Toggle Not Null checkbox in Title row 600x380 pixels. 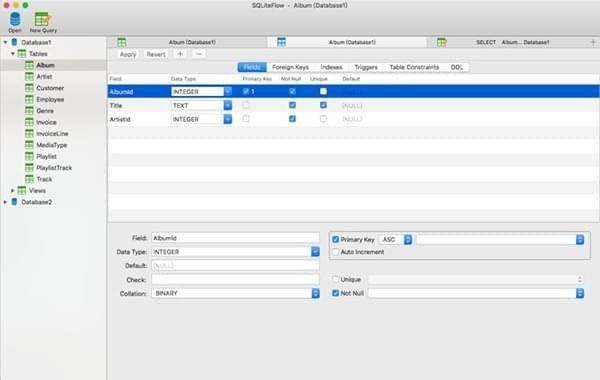(292, 105)
